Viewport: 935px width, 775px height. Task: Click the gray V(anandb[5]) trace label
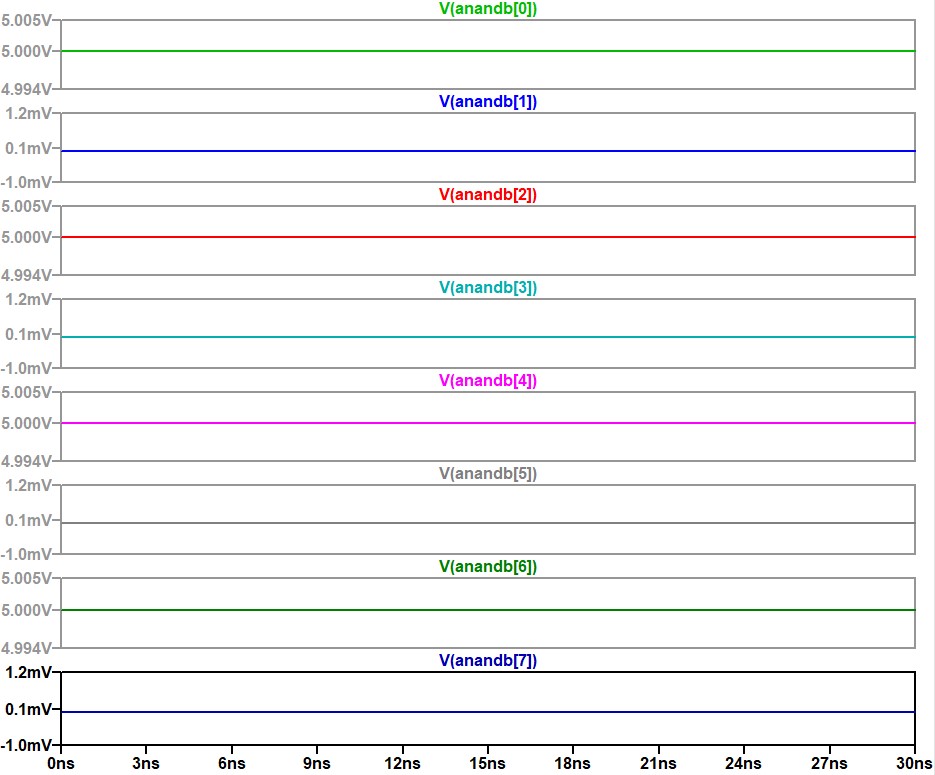[x=488, y=474]
